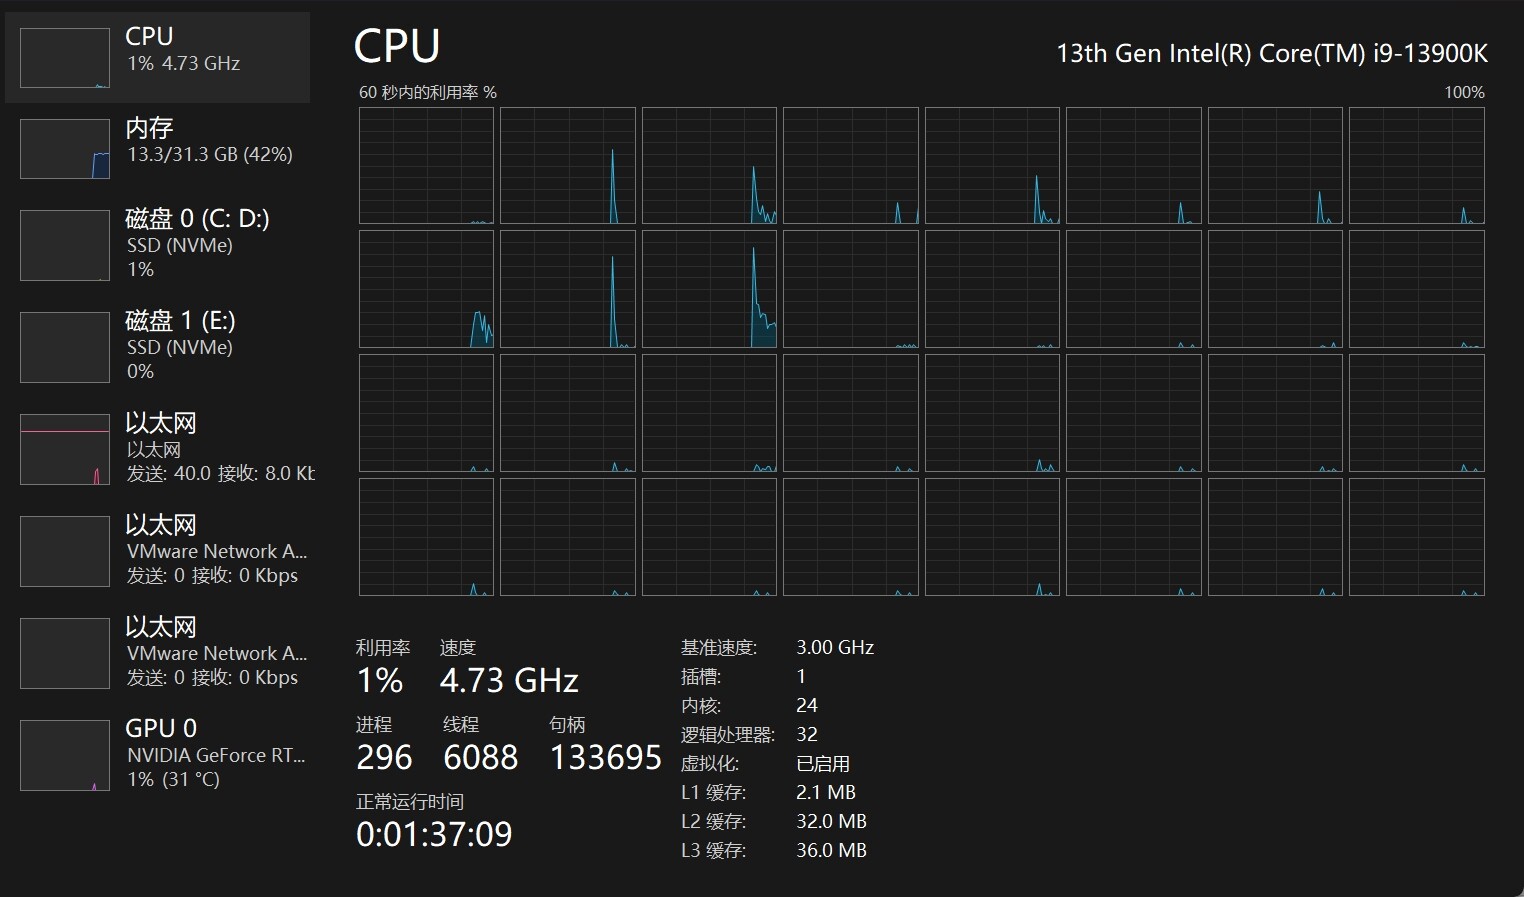Viewport: 1524px width, 897px height.
Task: Click the active 以太网 graph thumbnail with pink line
Action: pos(65,449)
